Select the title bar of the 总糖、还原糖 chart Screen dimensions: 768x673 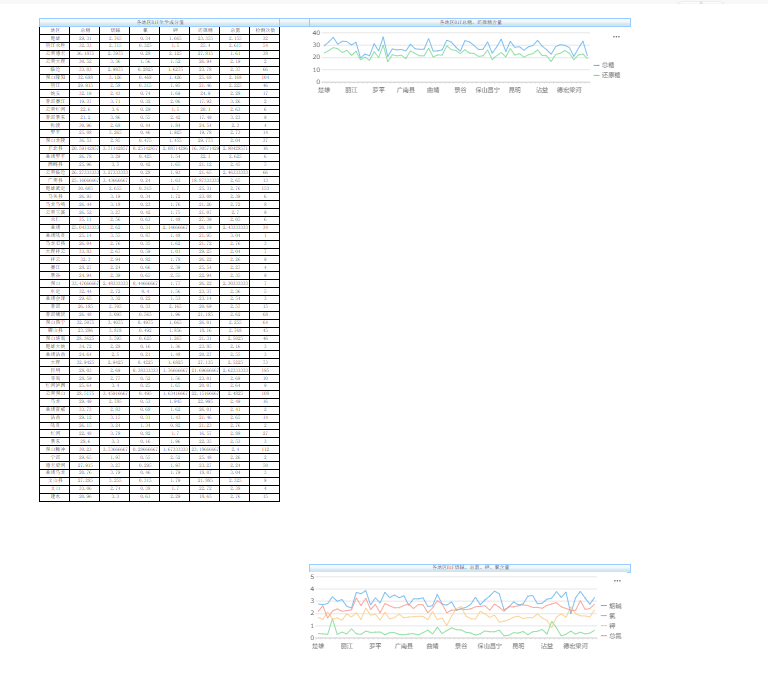point(470,22)
